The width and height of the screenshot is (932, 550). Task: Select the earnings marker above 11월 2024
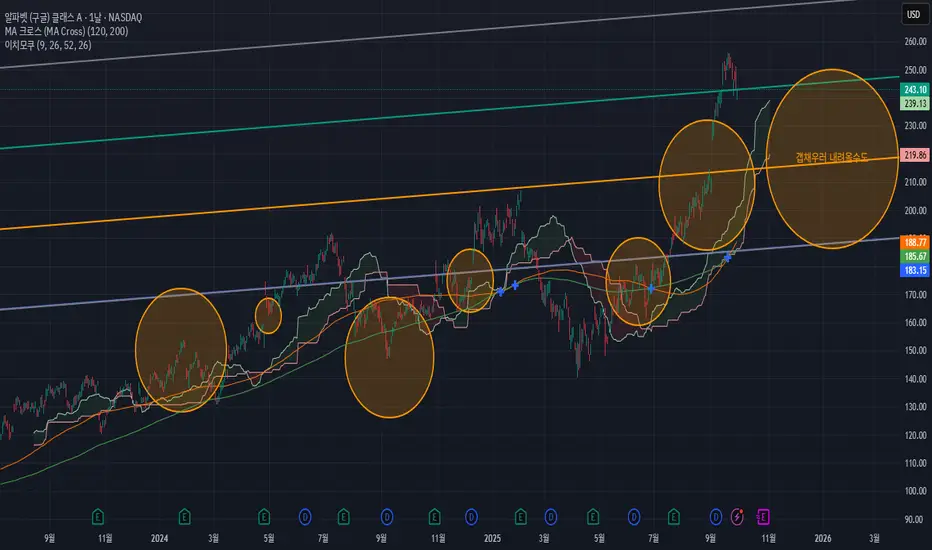point(434,517)
